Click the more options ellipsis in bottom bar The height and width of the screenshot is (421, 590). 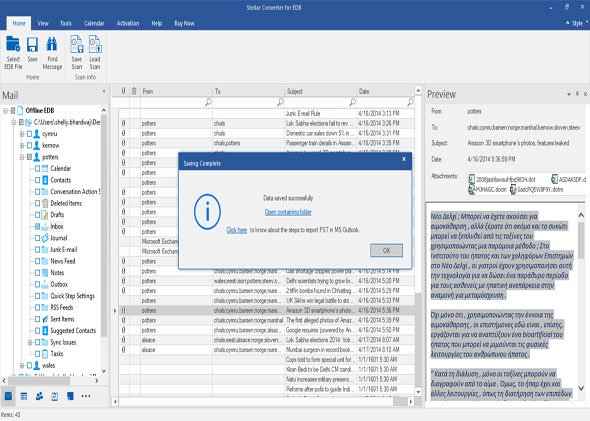click(86, 396)
